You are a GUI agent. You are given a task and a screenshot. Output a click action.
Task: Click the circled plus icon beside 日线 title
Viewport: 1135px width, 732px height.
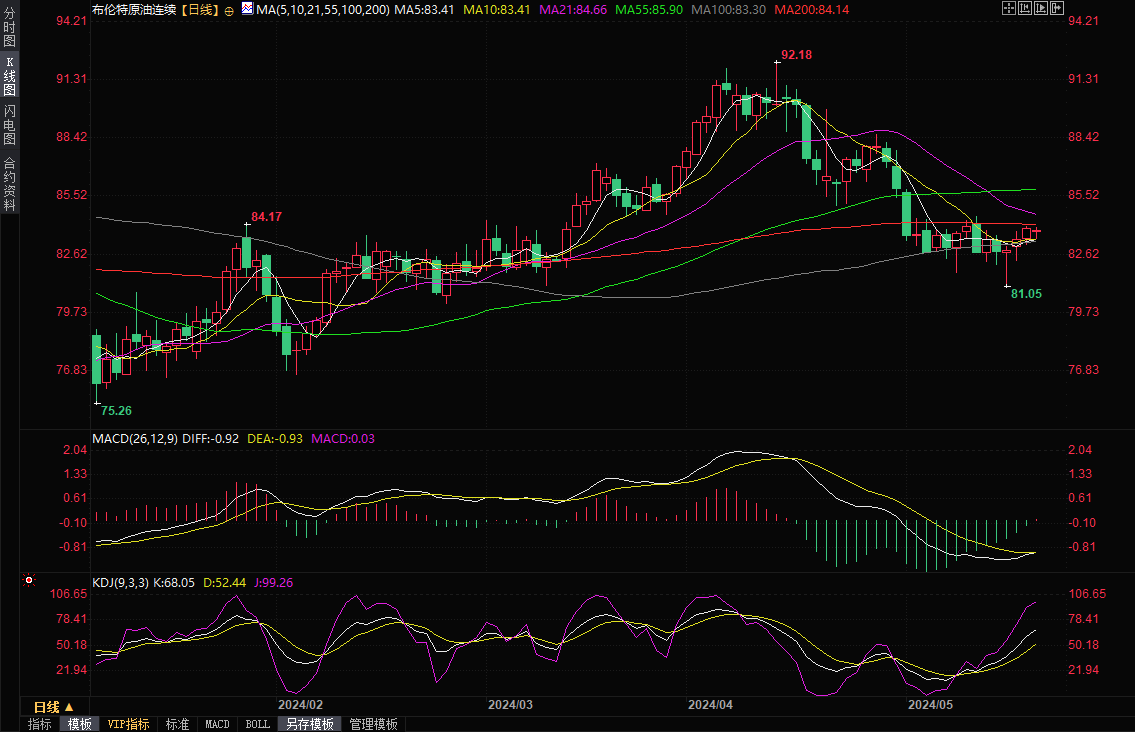pos(230,9)
